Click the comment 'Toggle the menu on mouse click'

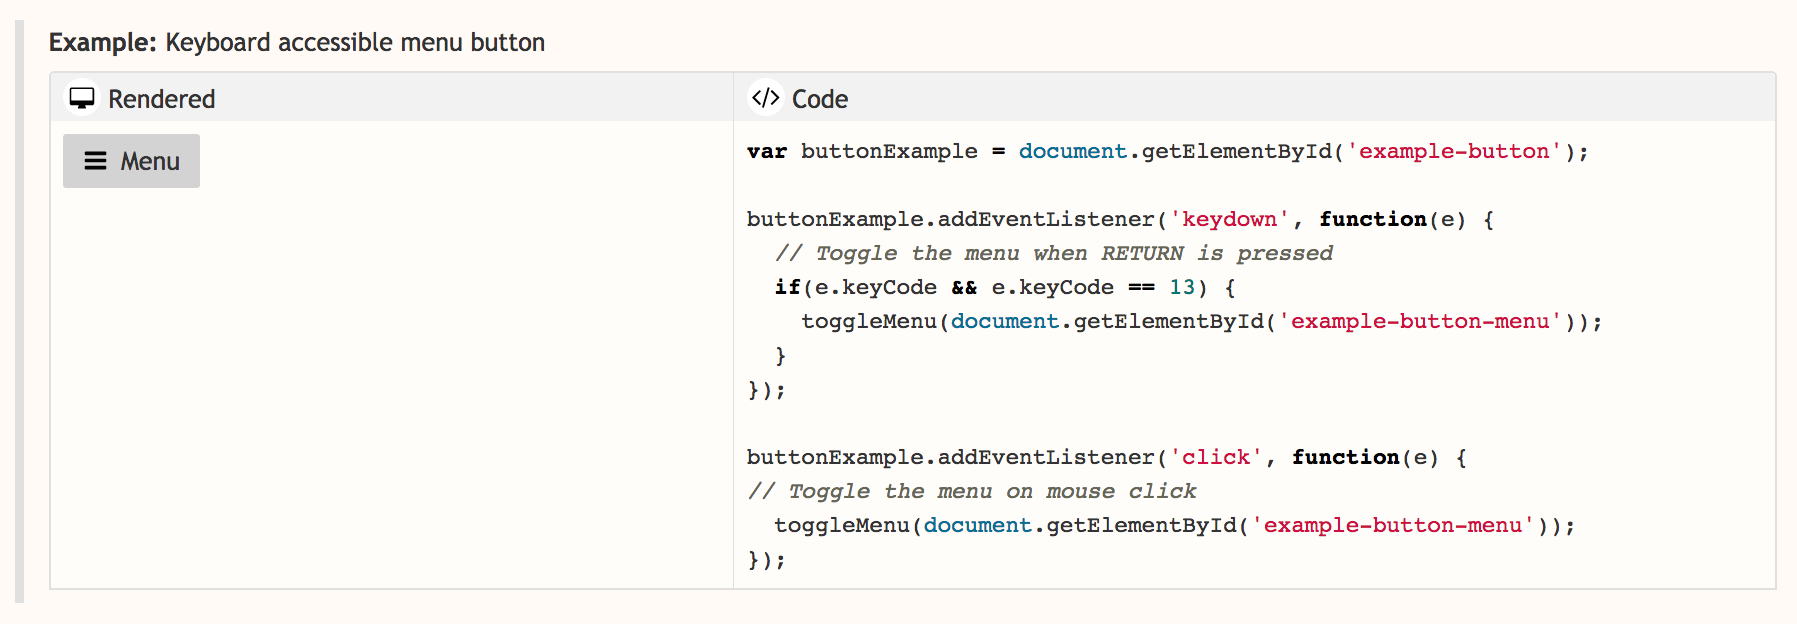point(972,491)
